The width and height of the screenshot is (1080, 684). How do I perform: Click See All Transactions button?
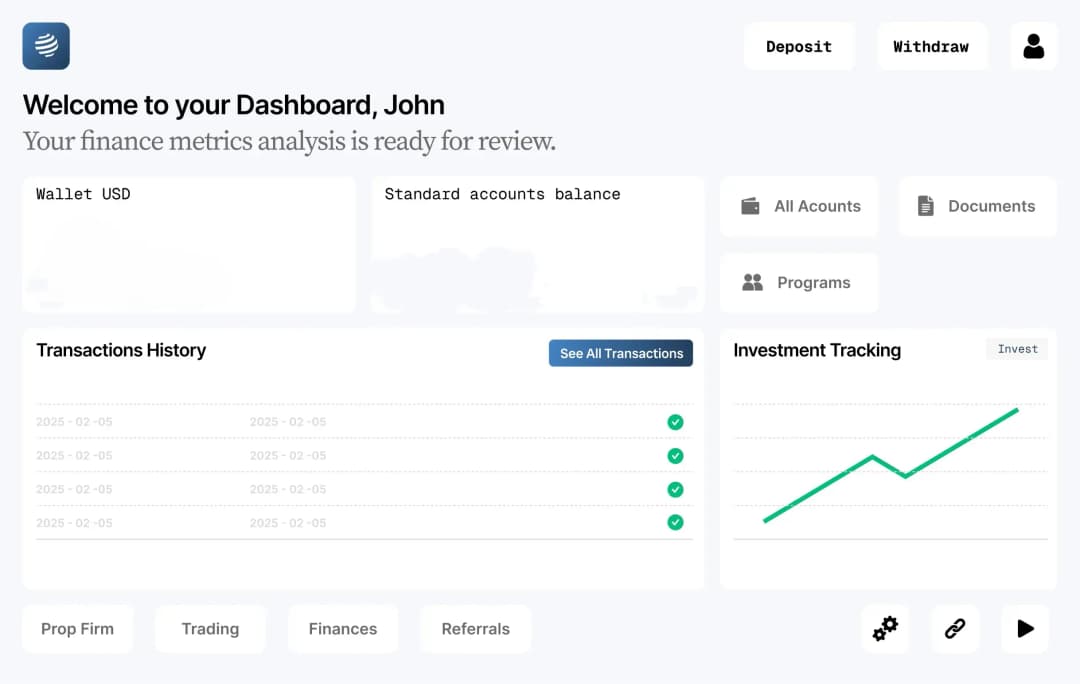(620, 353)
